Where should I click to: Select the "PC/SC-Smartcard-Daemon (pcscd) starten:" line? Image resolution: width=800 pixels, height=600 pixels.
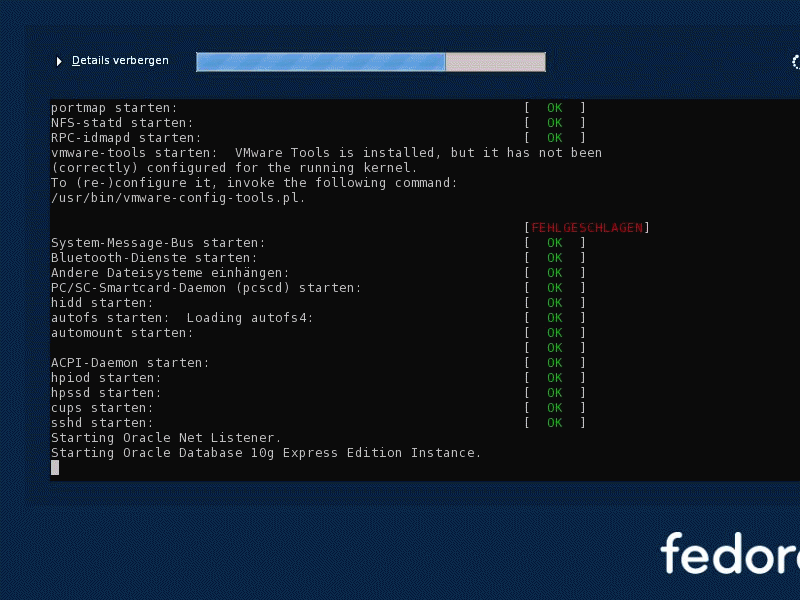(206, 288)
